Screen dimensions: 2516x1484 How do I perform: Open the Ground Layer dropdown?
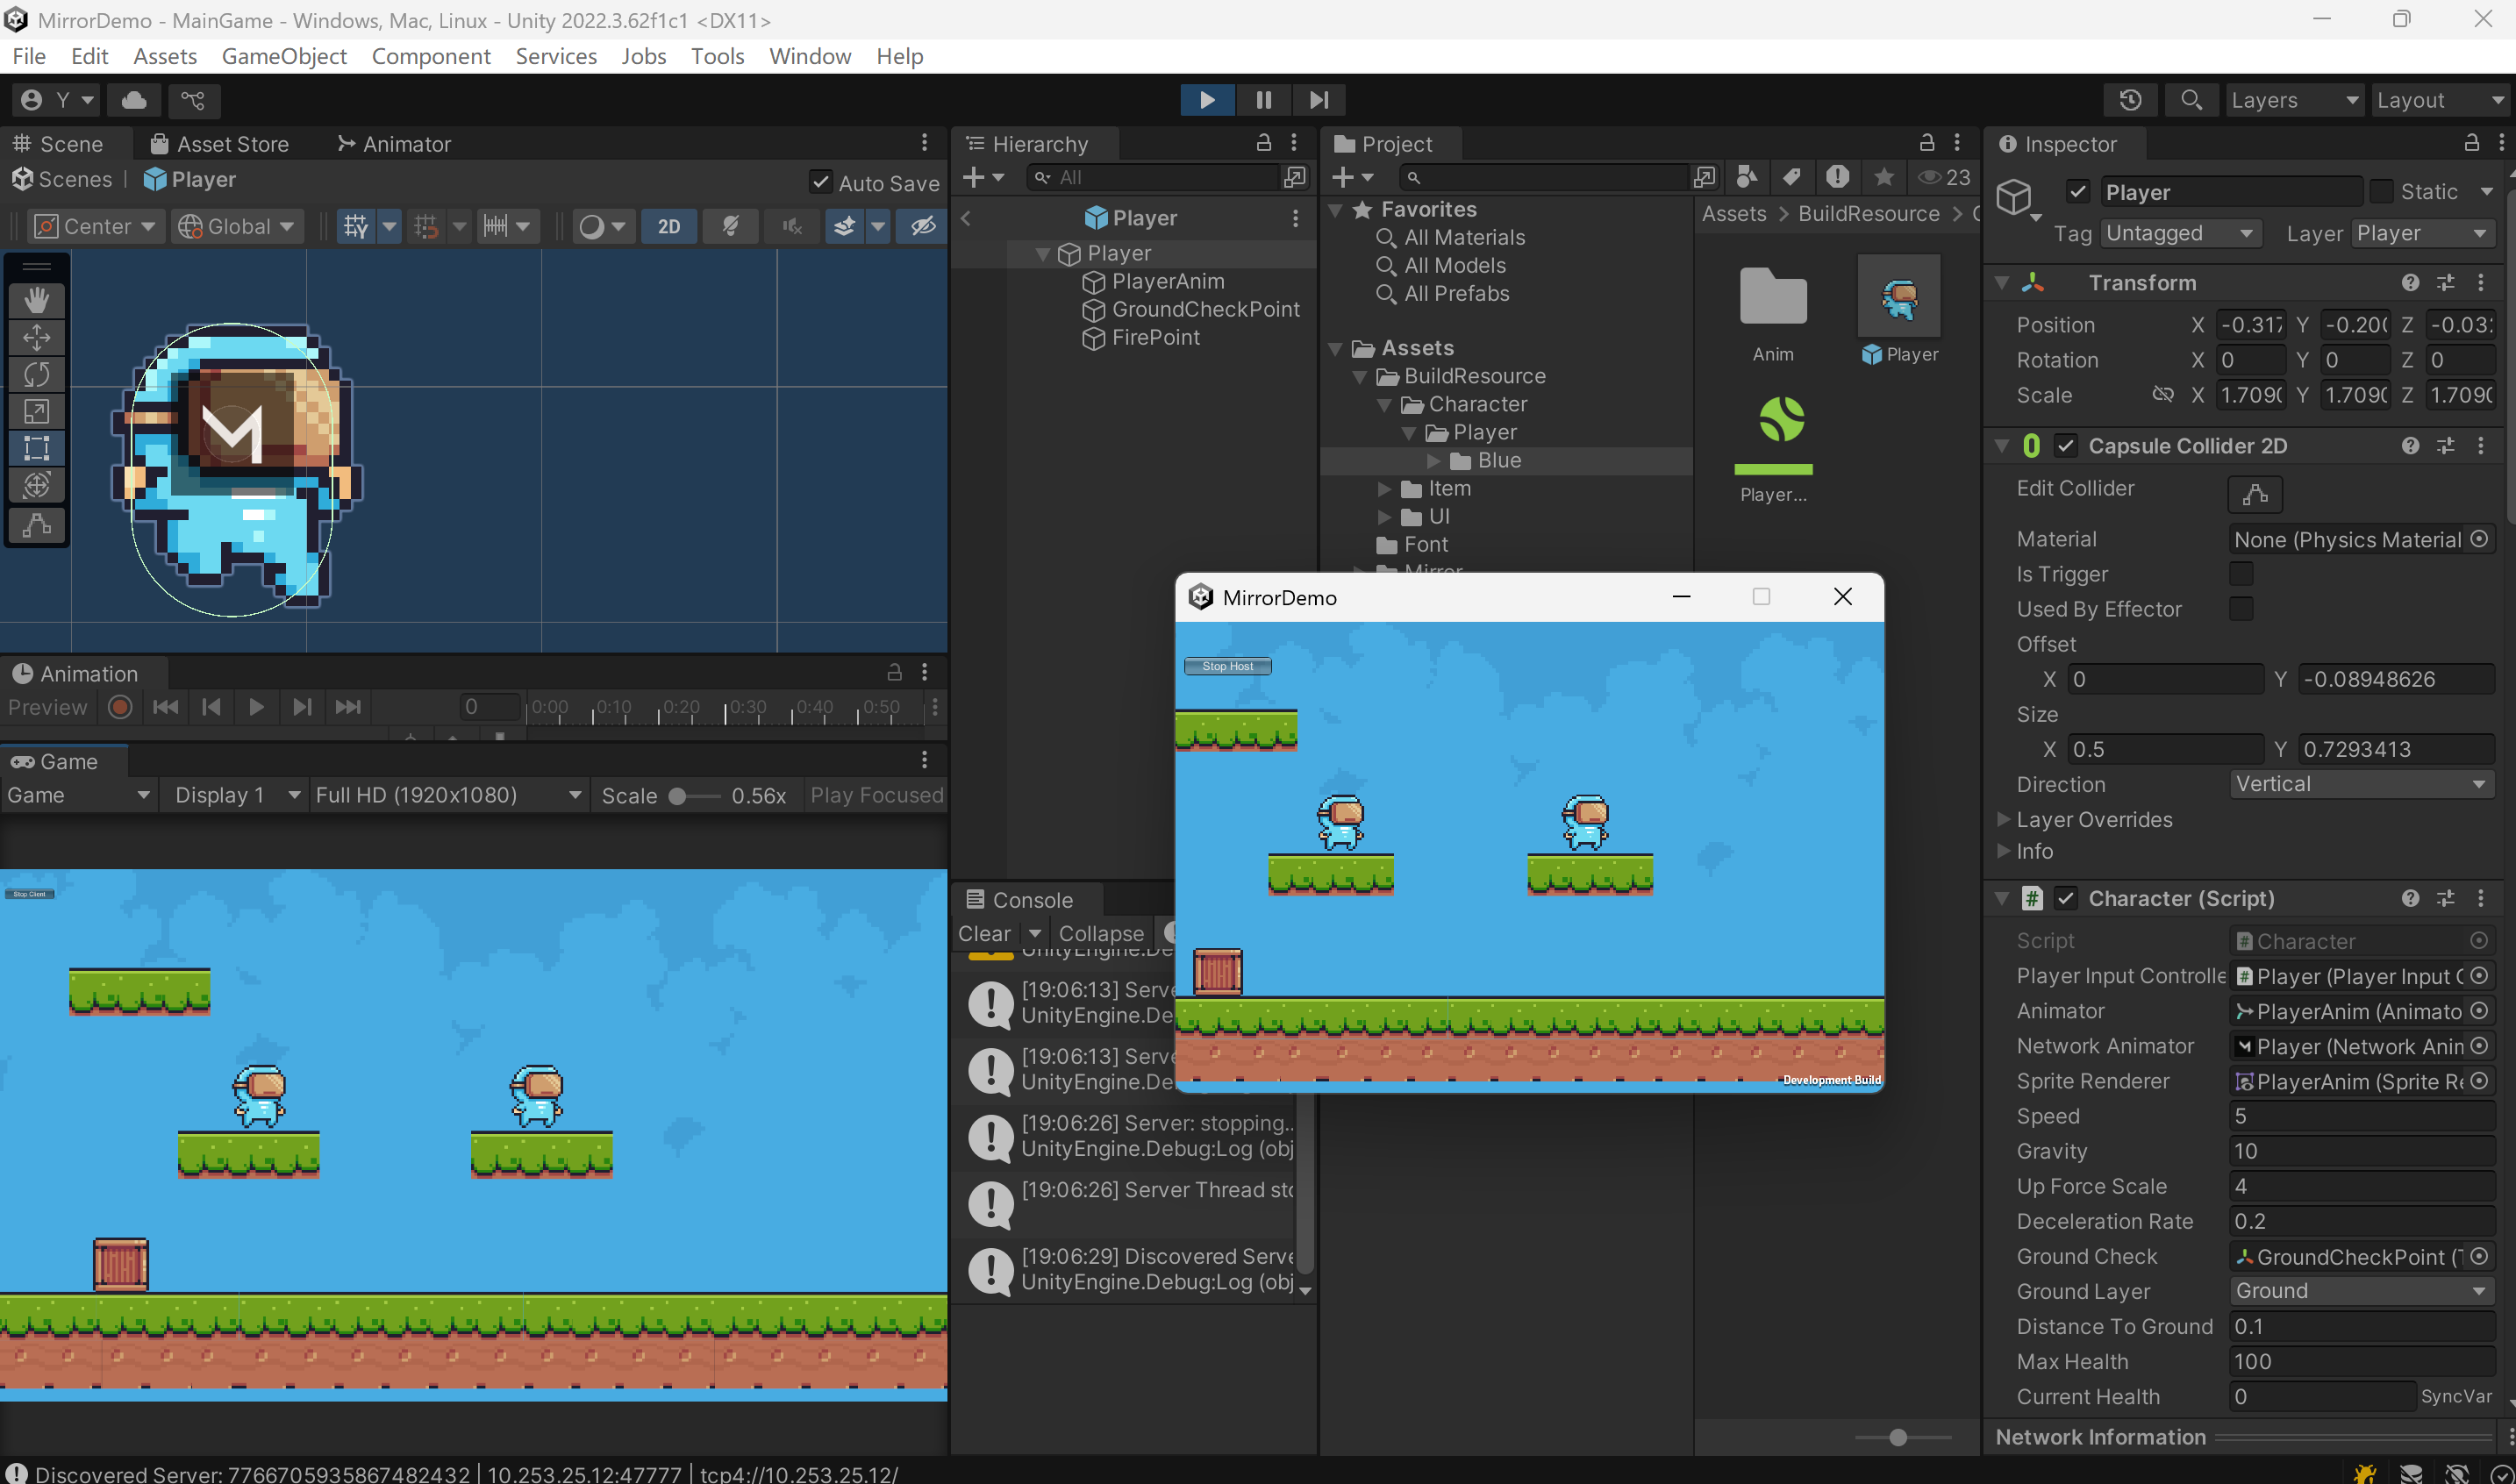[x=2361, y=1291]
